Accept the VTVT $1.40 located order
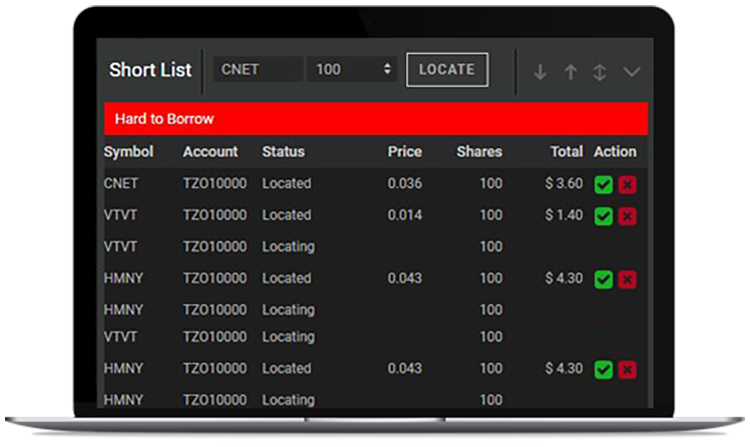The height and width of the screenshot is (447, 750). [603, 216]
